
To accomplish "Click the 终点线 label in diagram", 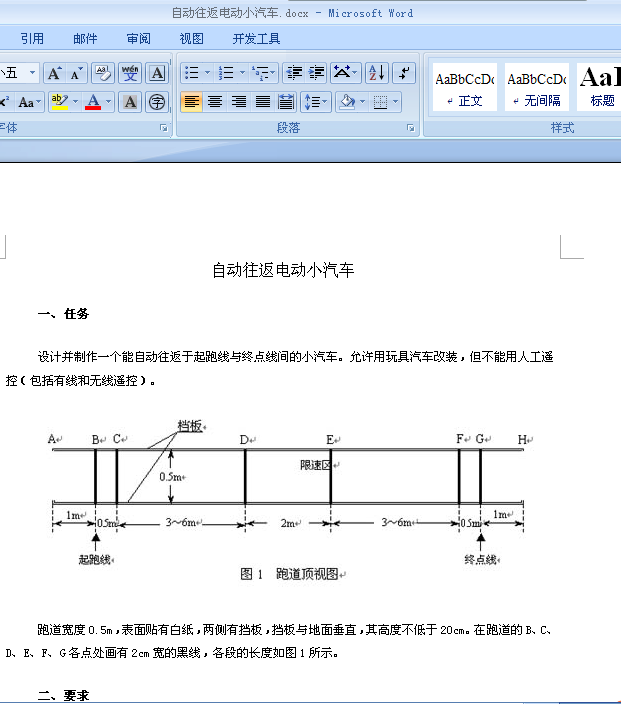I will click(x=480, y=559).
